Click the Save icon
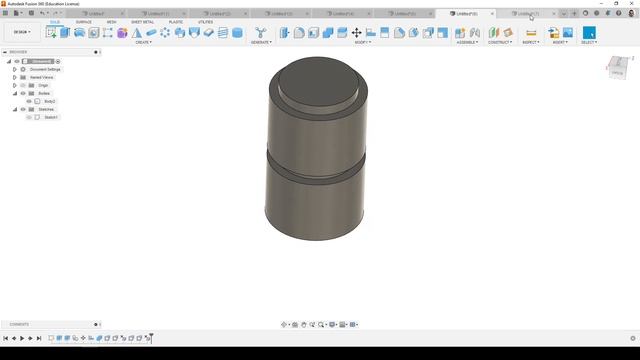Screen dimensions: 640x360 31,13
